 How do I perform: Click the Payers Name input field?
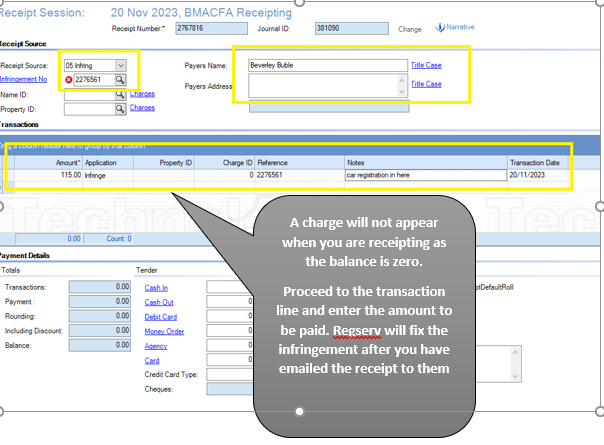click(x=327, y=65)
